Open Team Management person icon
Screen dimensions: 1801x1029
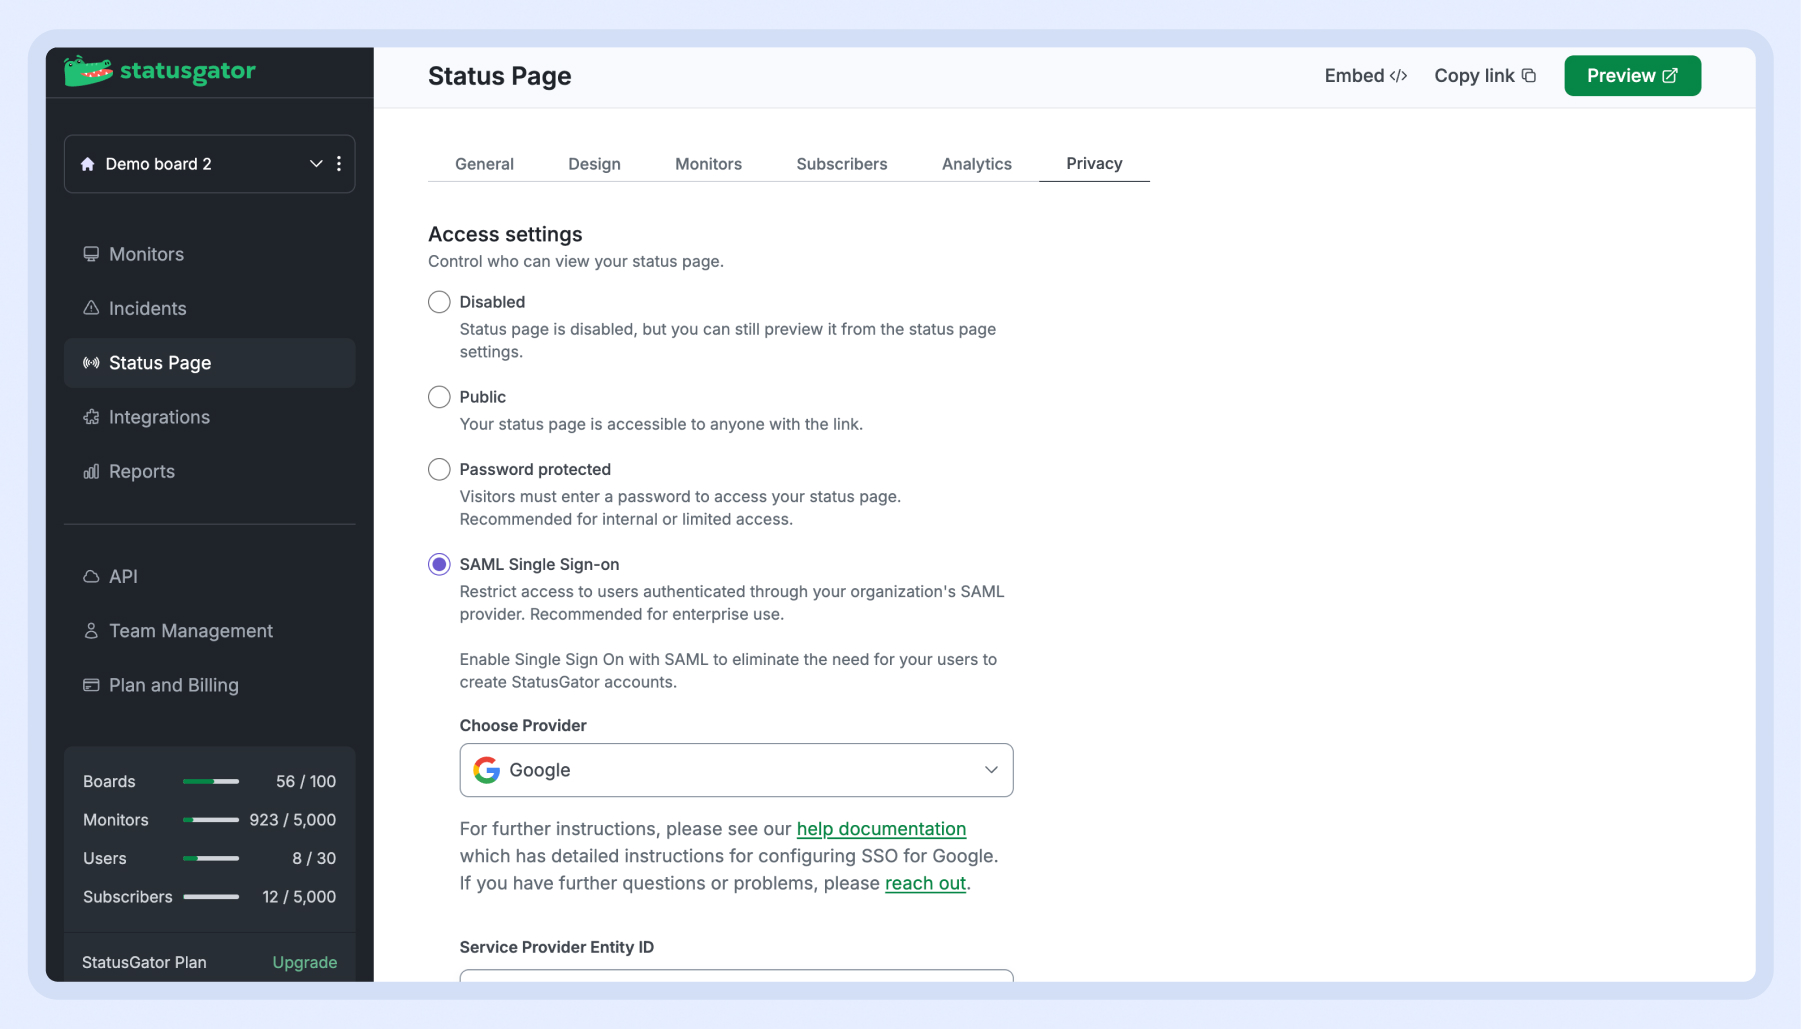[x=91, y=631]
